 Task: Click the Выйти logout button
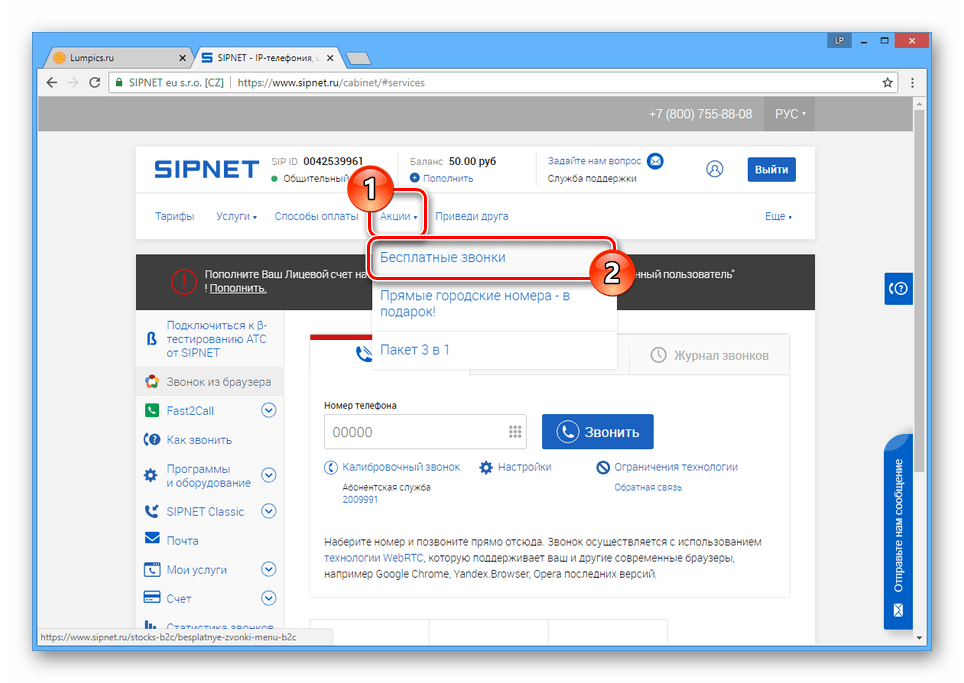pyautogui.click(x=771, y=169)
